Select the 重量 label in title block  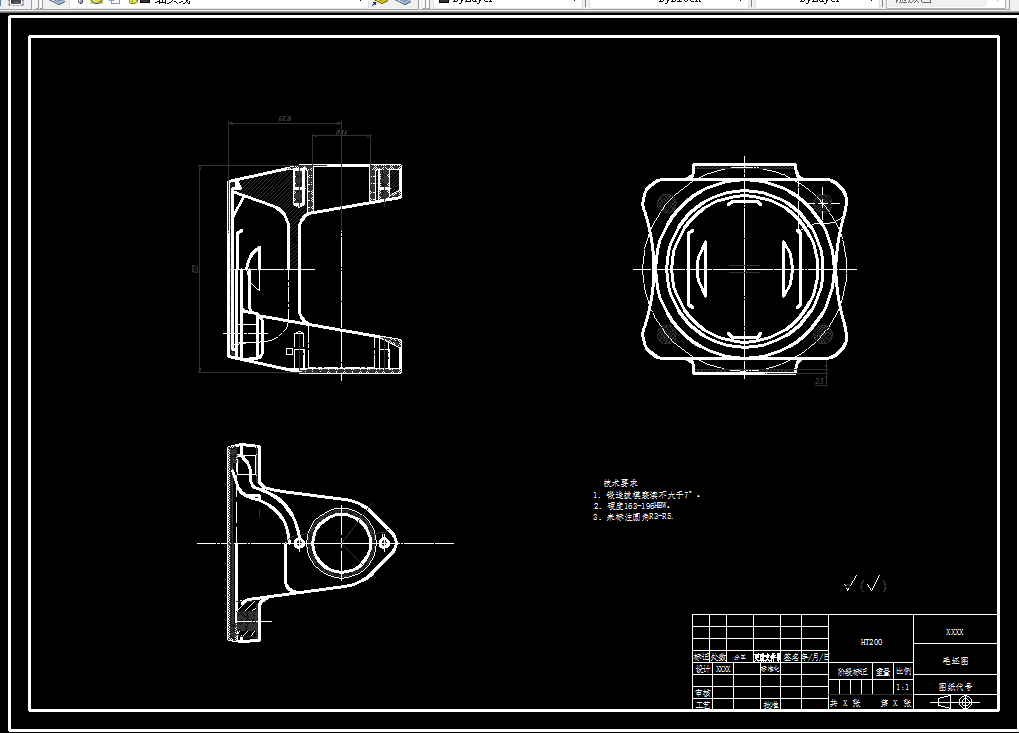tap(883, 672)
